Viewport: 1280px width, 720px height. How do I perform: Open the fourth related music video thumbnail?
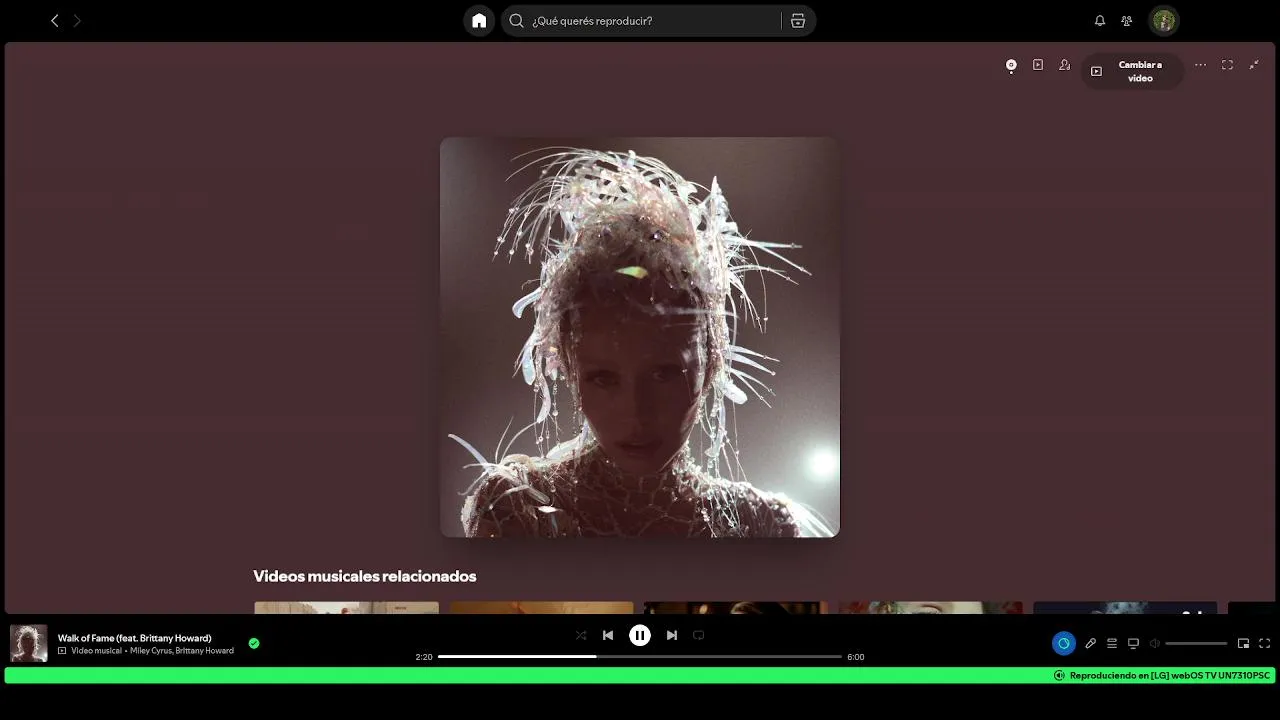click(x=931, y=607)
